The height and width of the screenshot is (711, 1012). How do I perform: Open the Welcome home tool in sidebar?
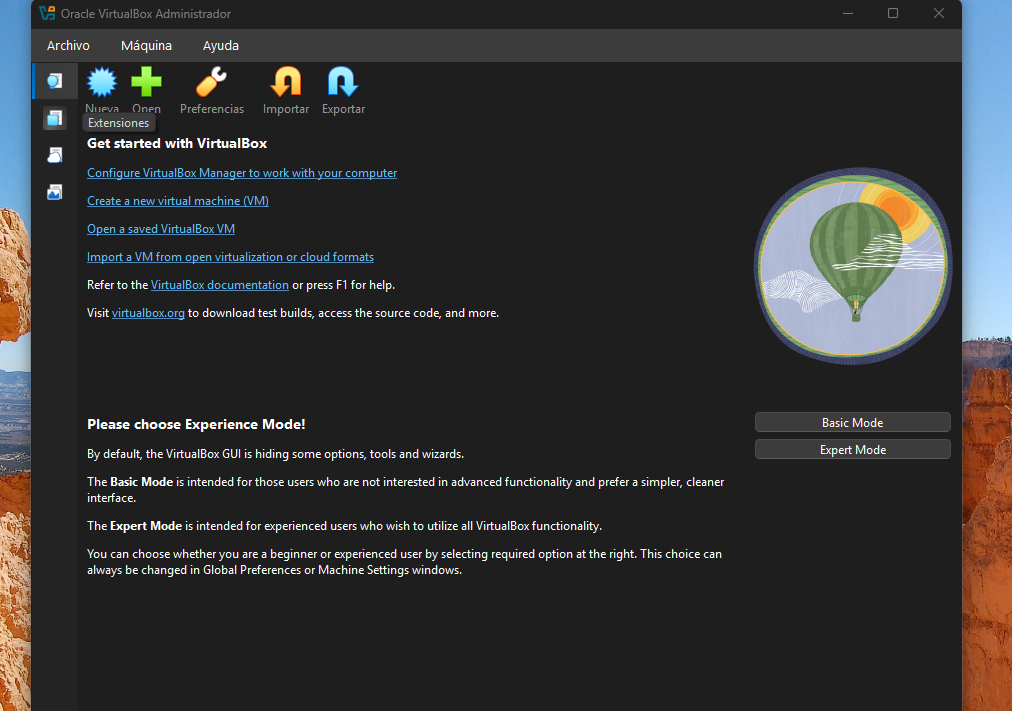click(x=54, y=81)
